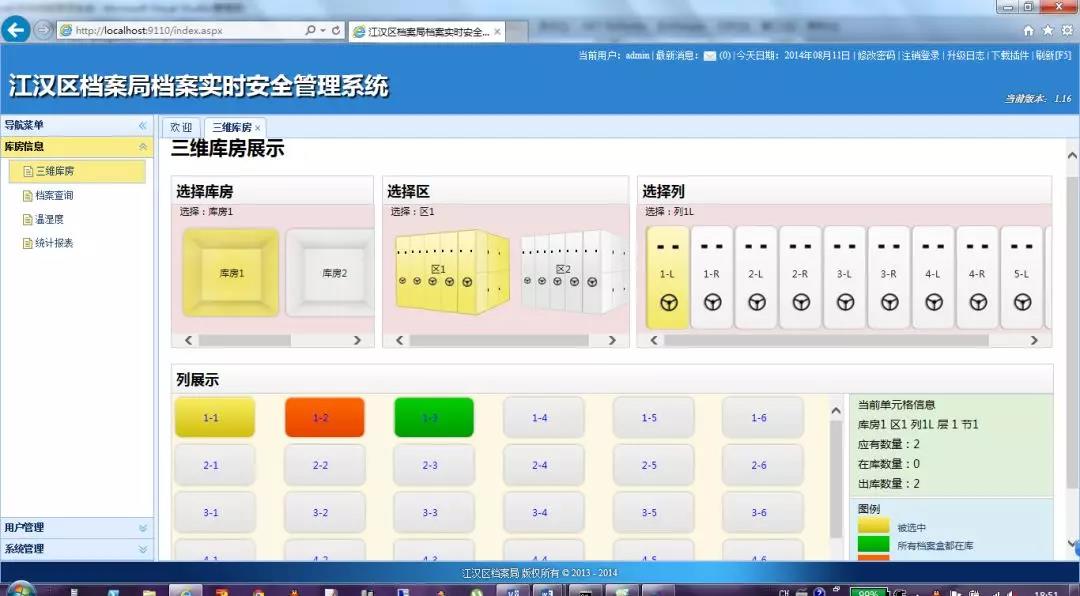The width and height of the screenshot is (1080, 596).
Task: Select column 1-R shelf icon
Action: 712,278
